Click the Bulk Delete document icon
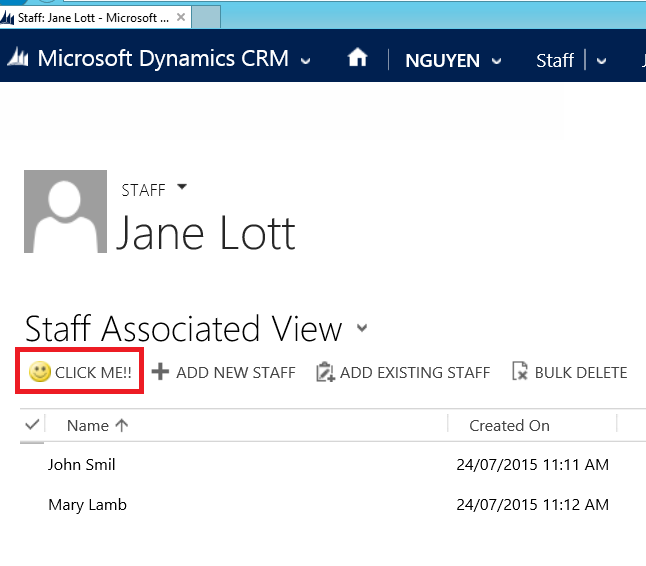 pyautogui.click(x=519, y=373)
